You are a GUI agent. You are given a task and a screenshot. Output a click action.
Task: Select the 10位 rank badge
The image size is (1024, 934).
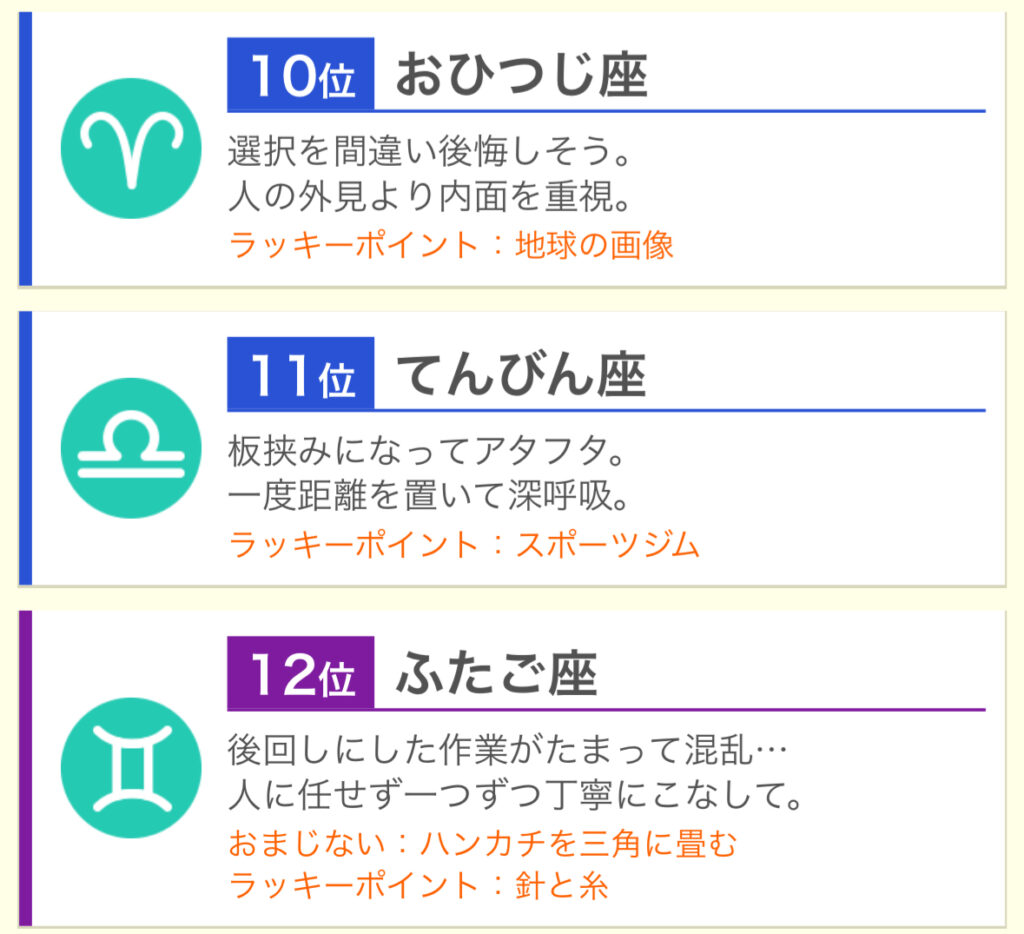pyautogui.click(x=300, y=74)
